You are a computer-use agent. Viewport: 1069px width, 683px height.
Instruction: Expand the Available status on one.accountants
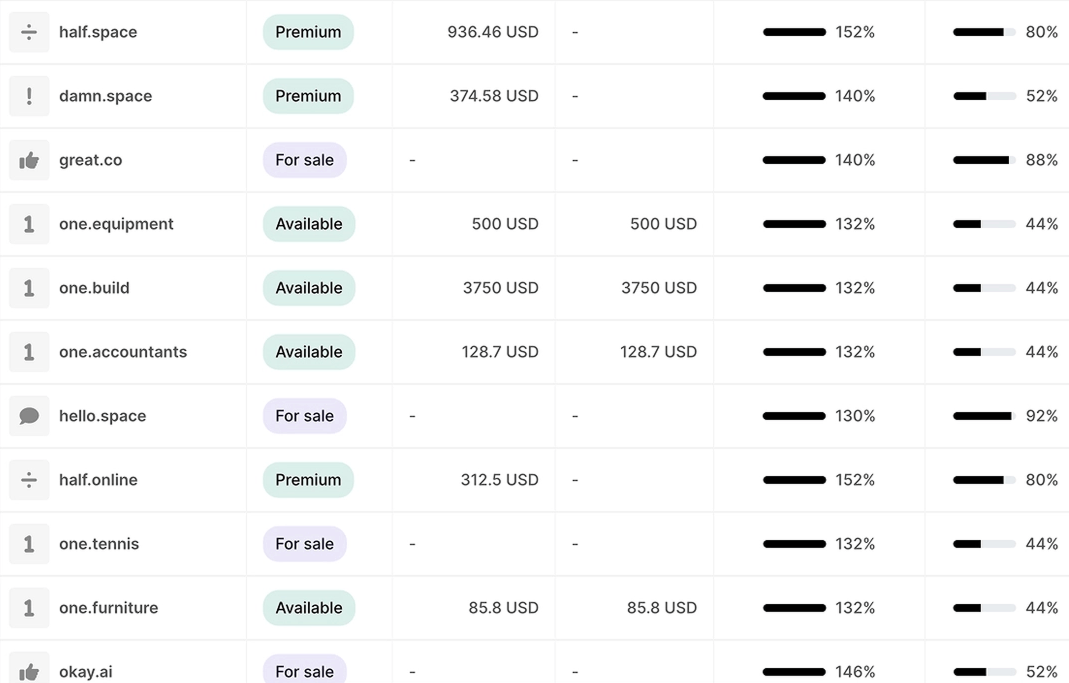tap(308, 352)
